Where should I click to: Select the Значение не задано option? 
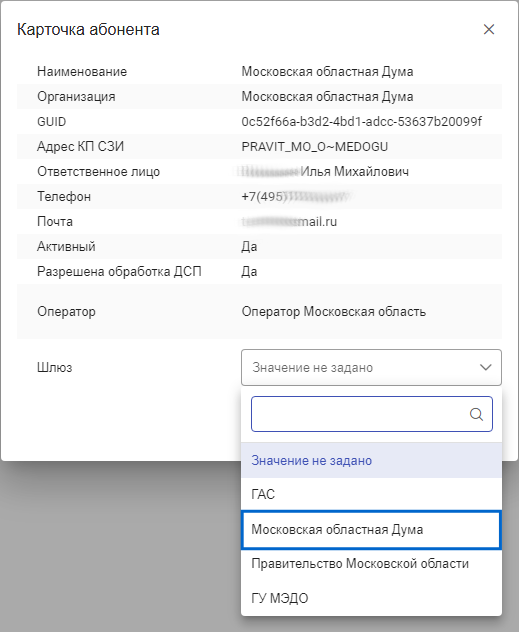tap(371, 460)
